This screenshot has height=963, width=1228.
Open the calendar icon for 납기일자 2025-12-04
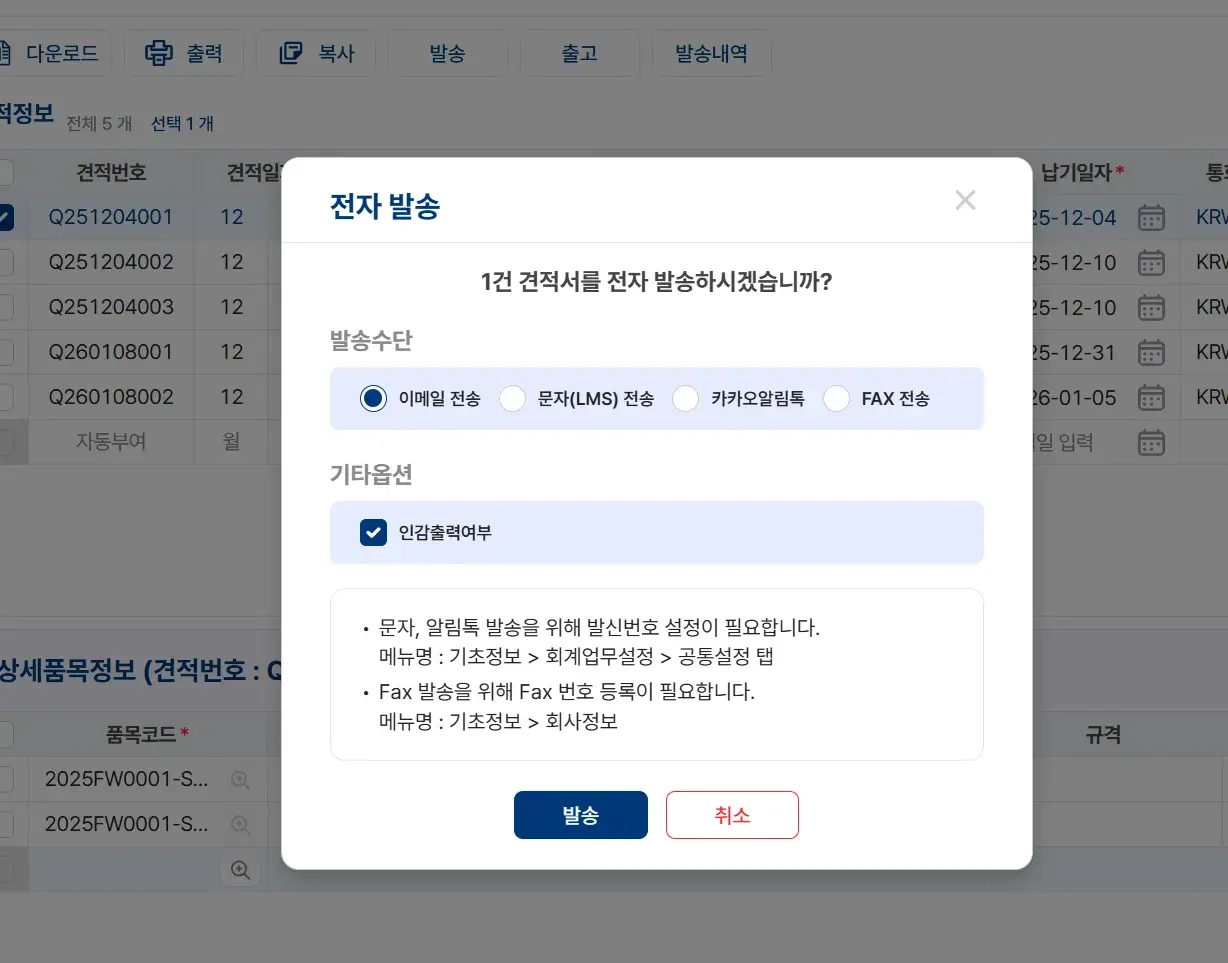coord(1150,218)
